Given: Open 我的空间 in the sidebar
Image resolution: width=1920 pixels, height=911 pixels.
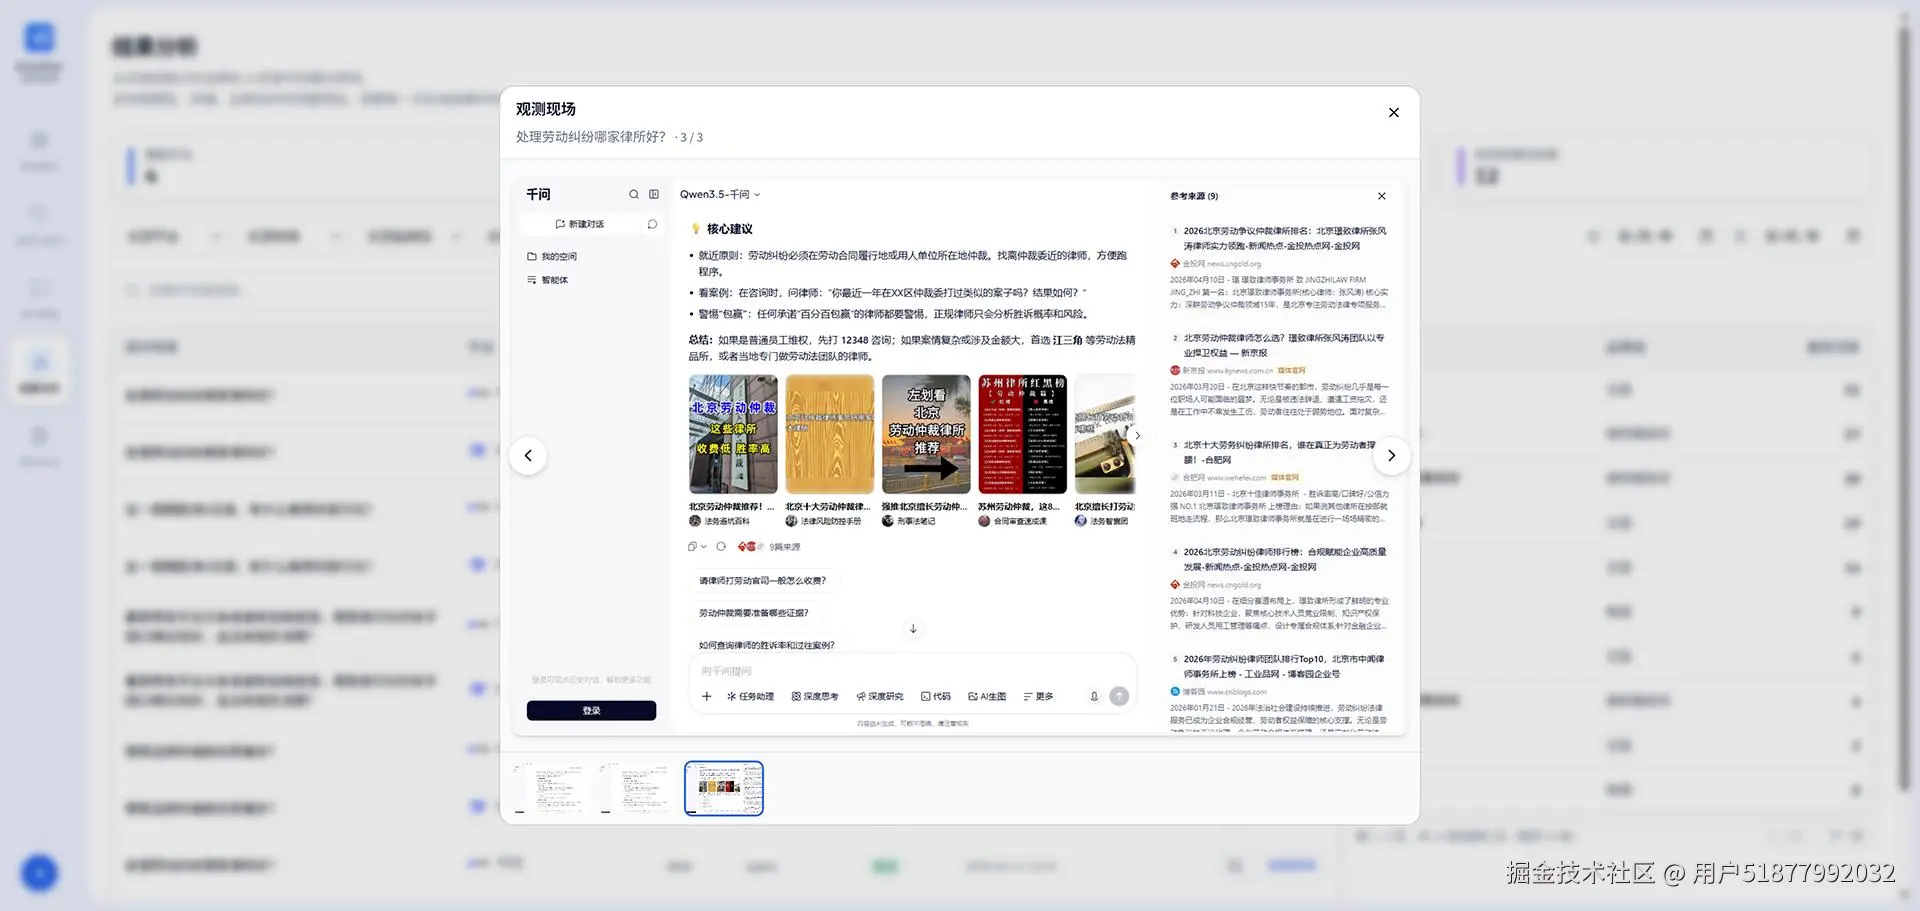Looking at the screenshot, I should [x=552, y=257].
